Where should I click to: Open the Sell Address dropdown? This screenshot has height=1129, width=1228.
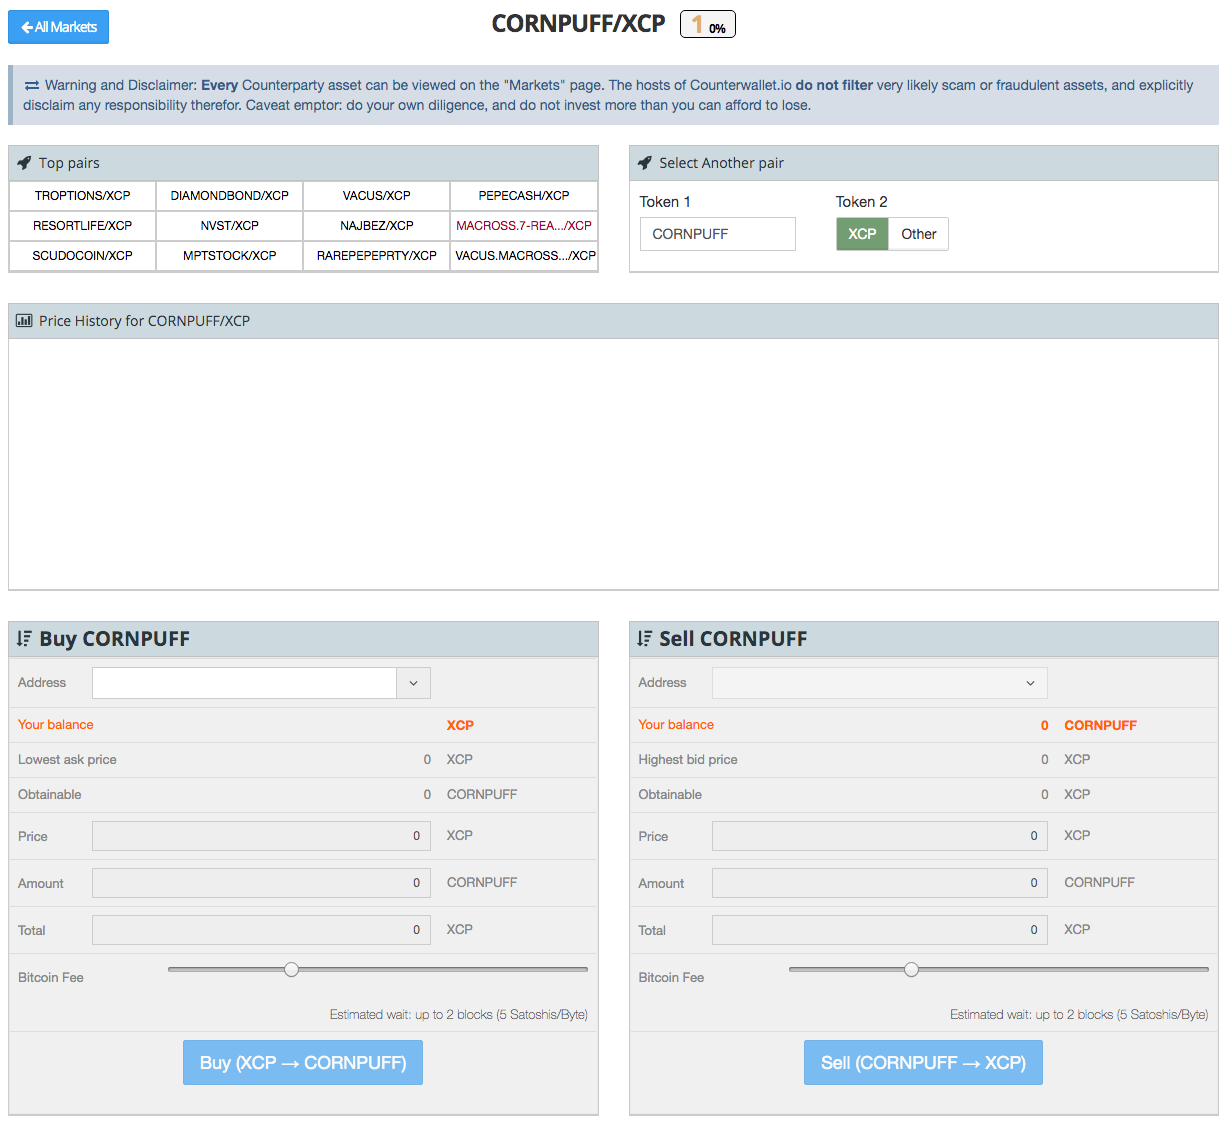coord(880,683)
